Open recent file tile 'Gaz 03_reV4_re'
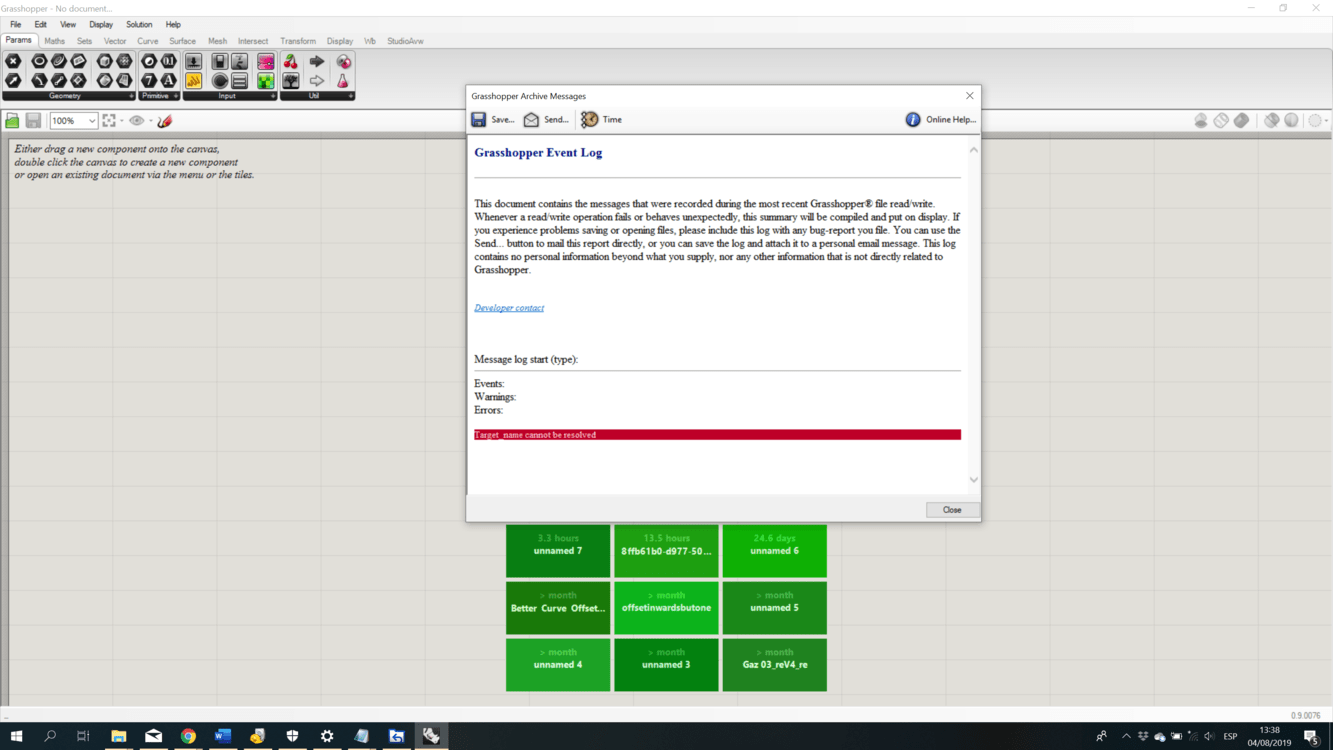1333x750 pixels. (x=775, y=665)
